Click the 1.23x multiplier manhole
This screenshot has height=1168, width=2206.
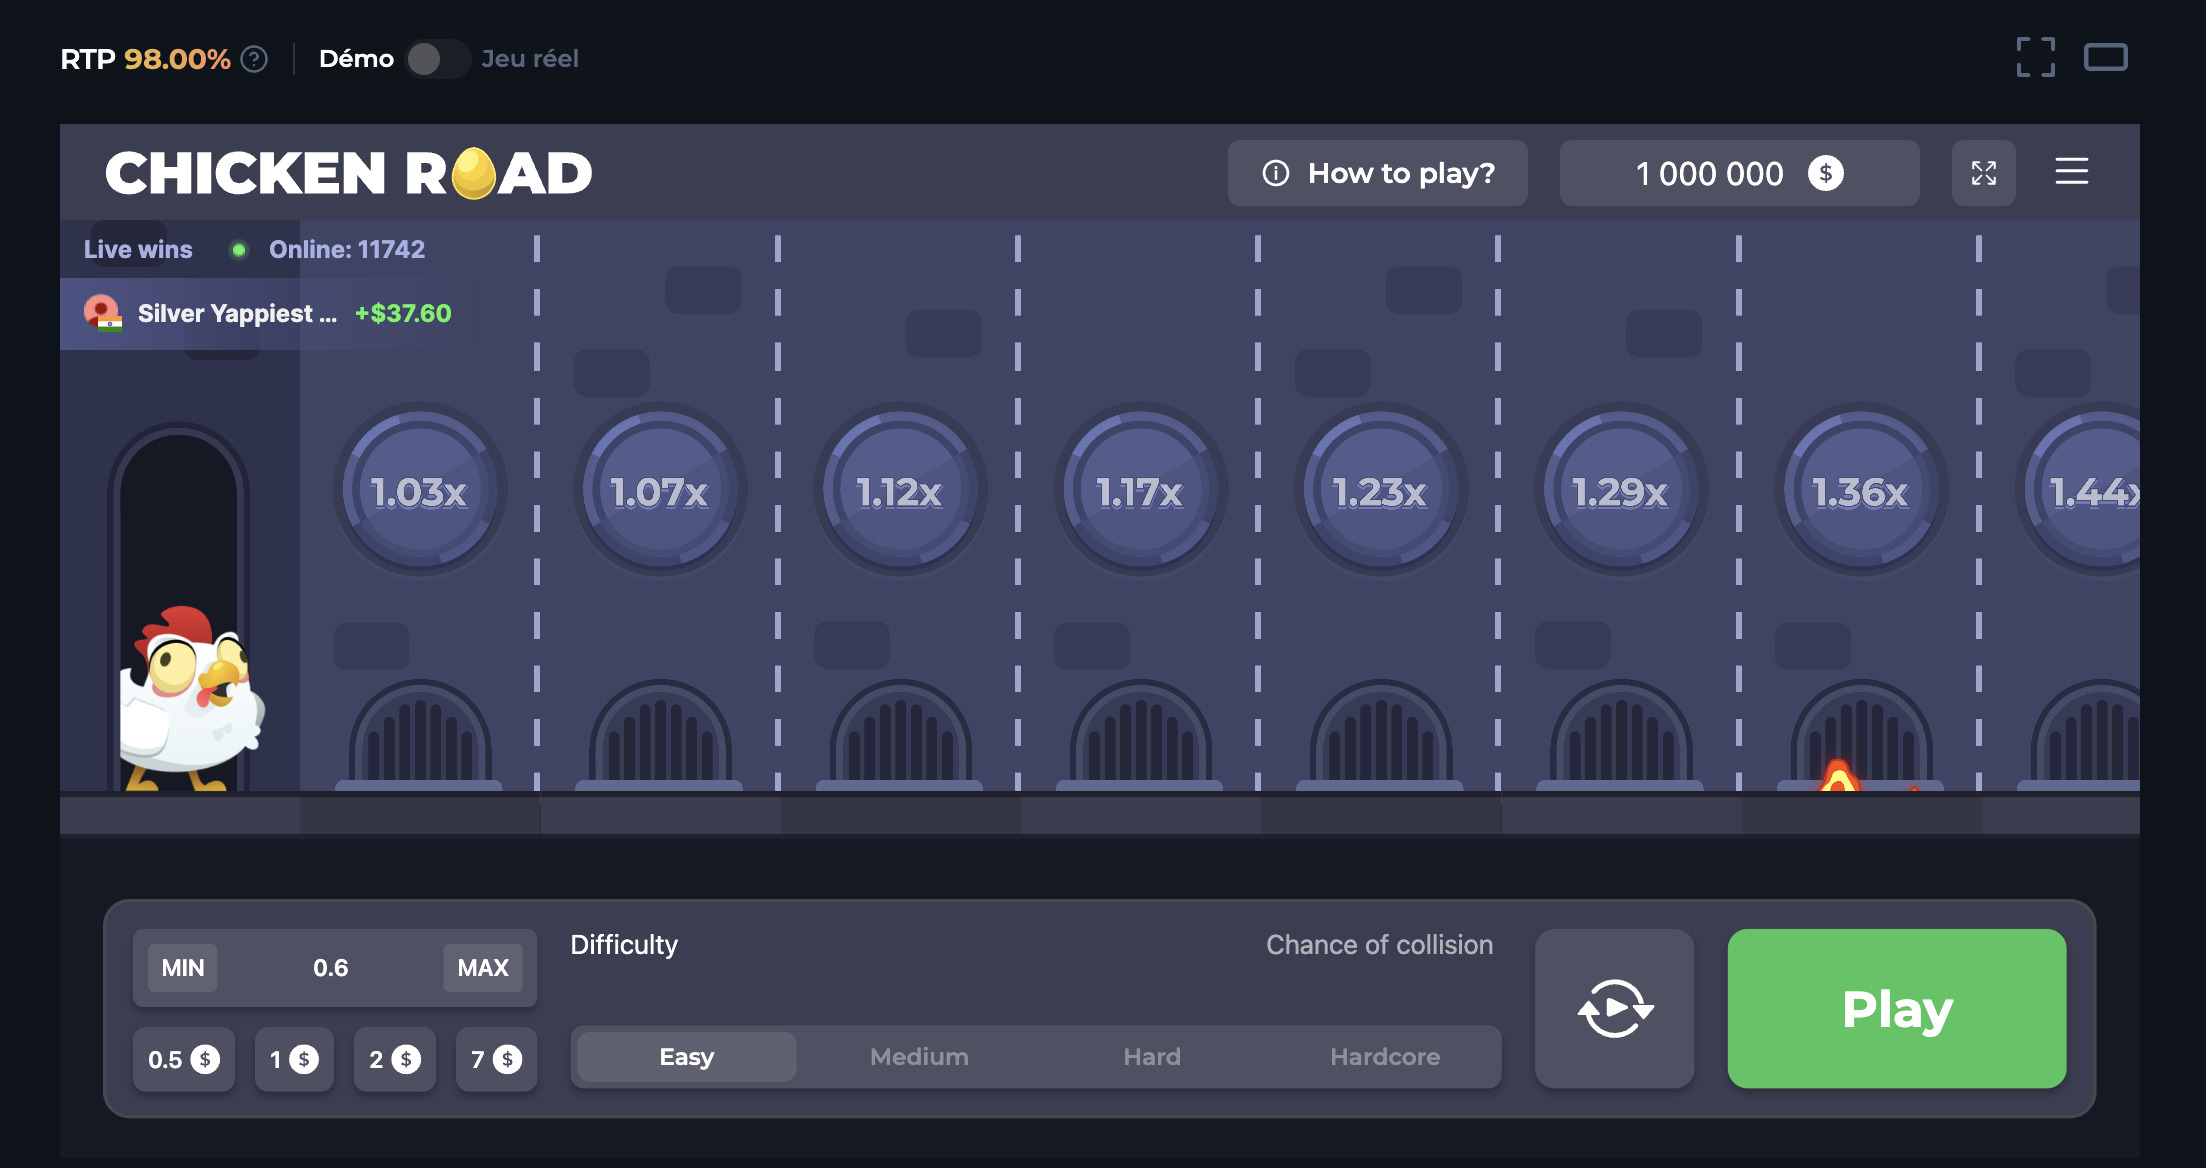[x=1380, y=490]
